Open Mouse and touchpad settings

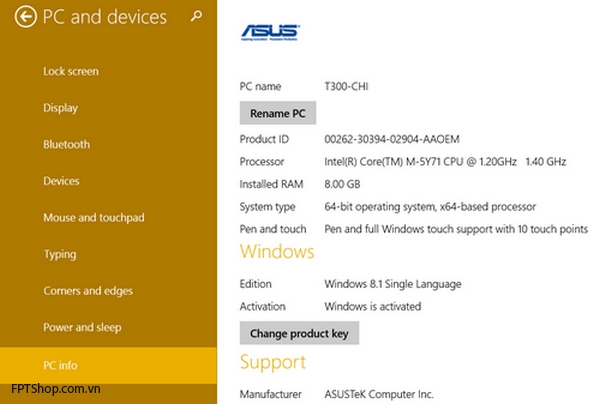94,217
